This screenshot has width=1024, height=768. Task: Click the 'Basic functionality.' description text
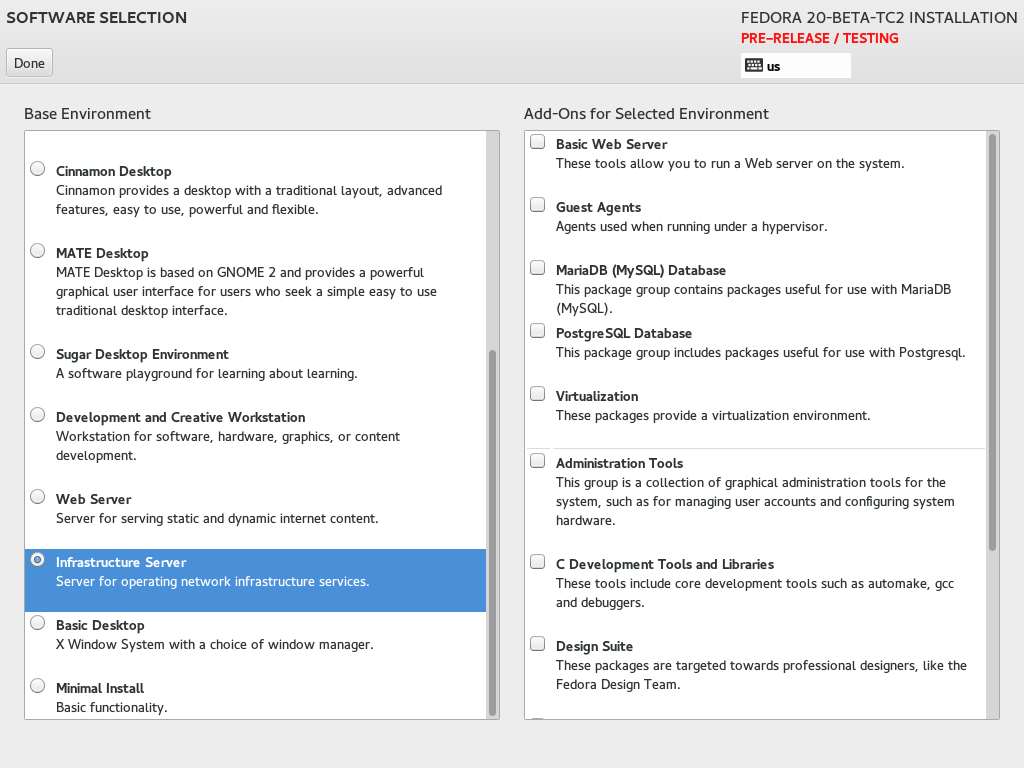point(112,707)
